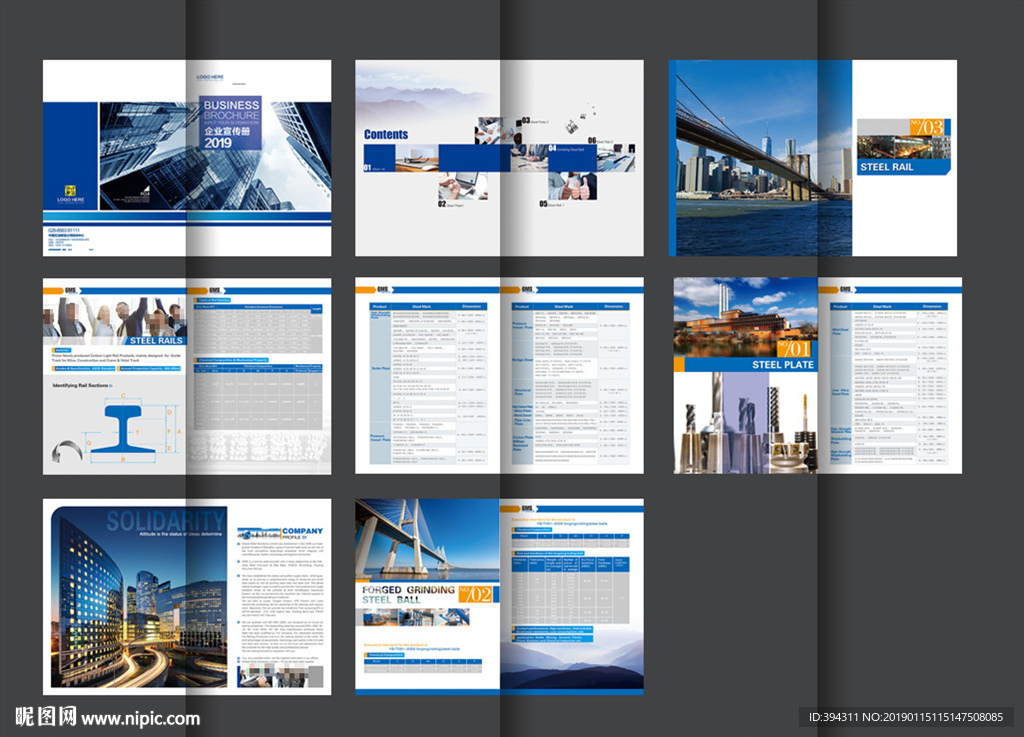Viewport: 1024px width, 737px height.
Task: Select the night city buildings photo
Action: tap(139, 596)
